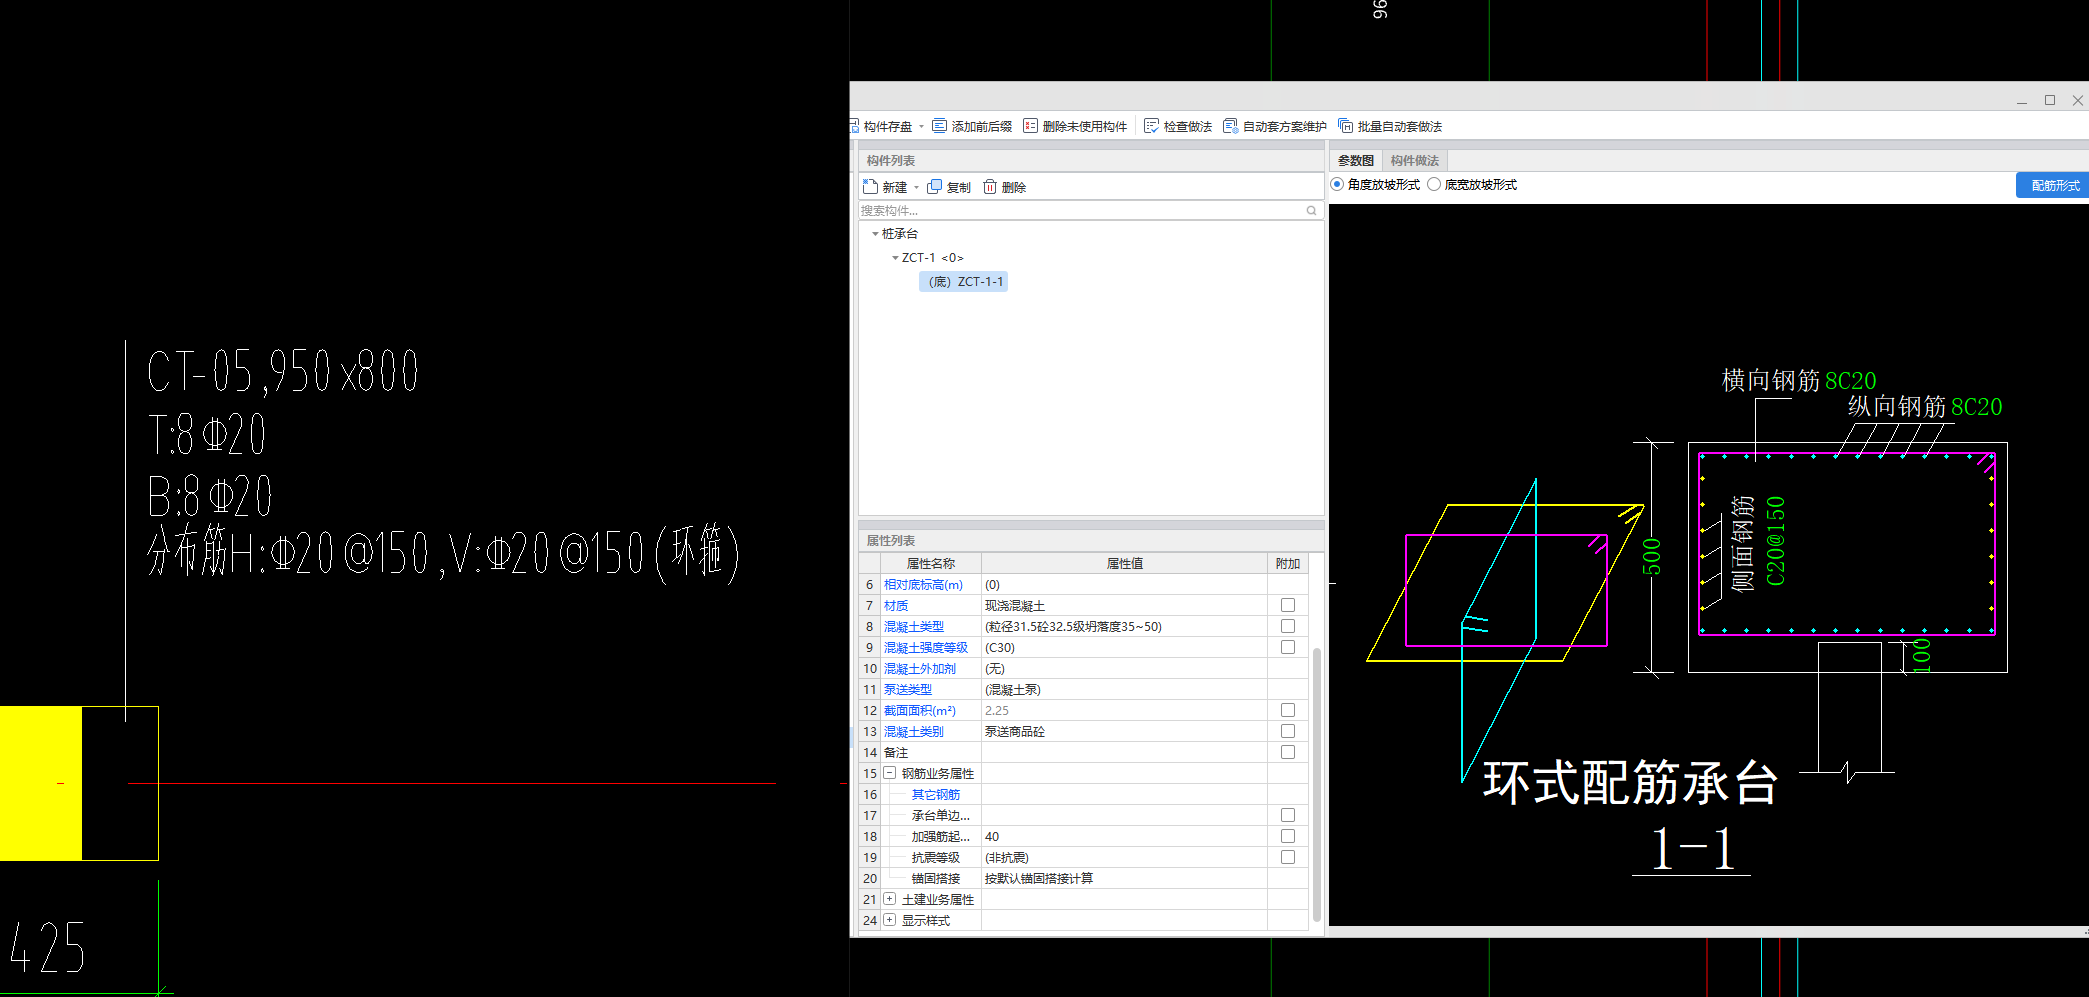This screenshot has width=2089, height=997.
Task: Select the (非抗震) value cell
Action: click(x=1124, y=858)
